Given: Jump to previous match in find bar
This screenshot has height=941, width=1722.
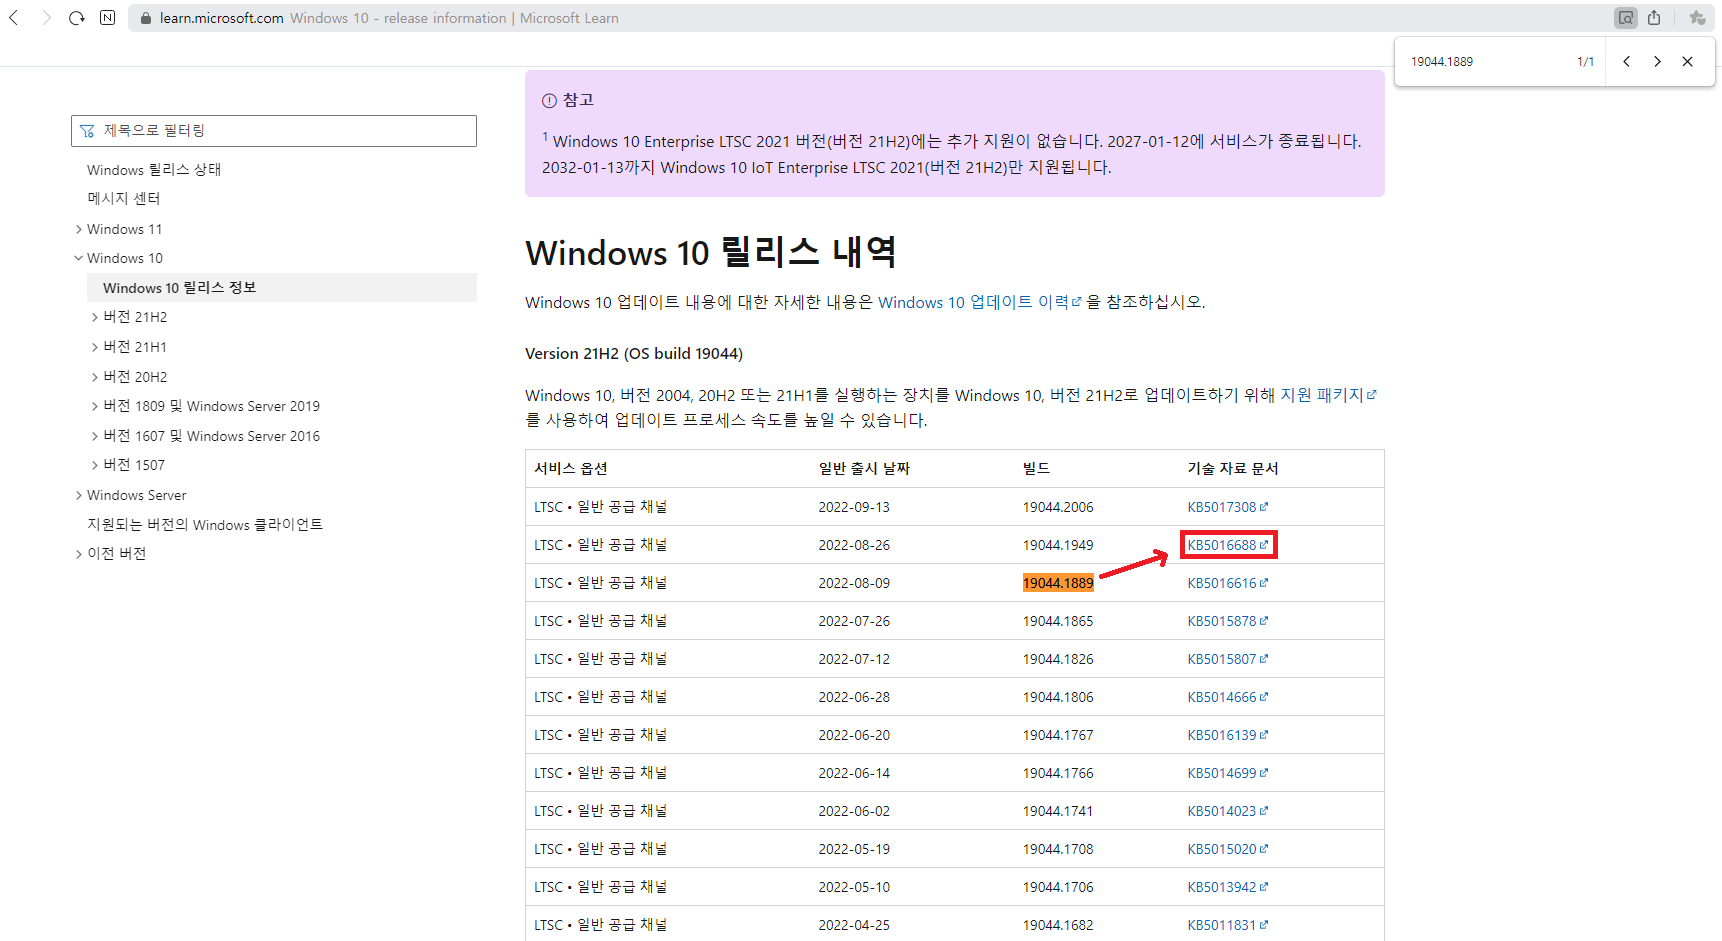Looking at the screenshot, I should (x=1627, y=61).
